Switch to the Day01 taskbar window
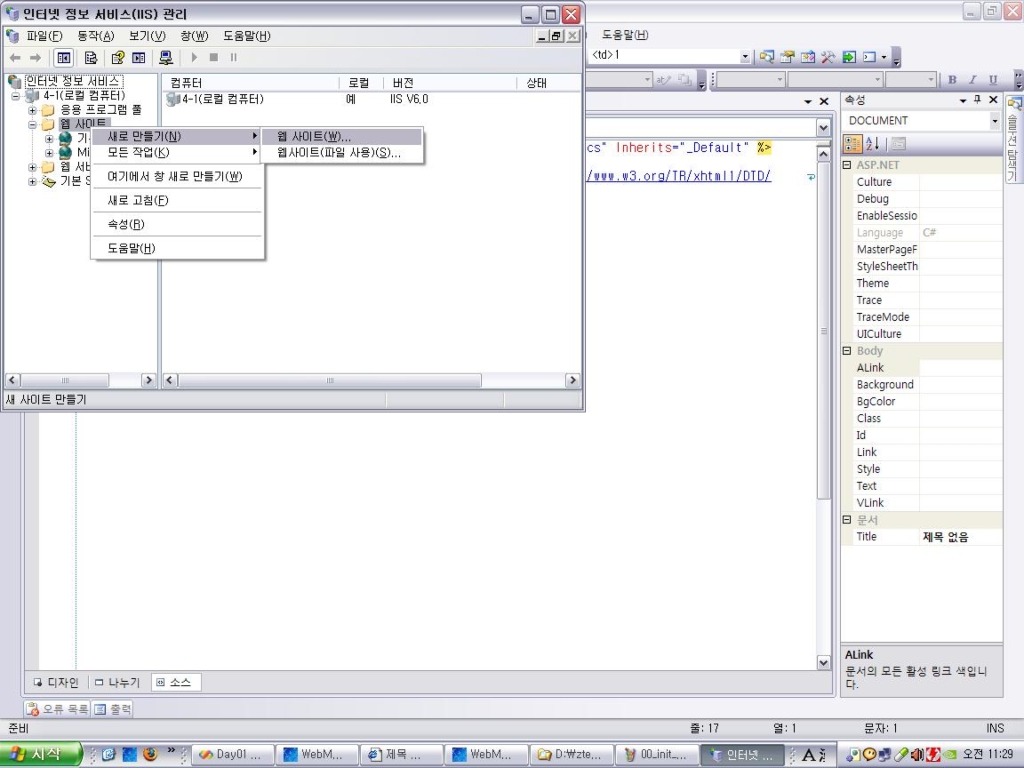This screenshot has width=1024, height=768. 233,755
